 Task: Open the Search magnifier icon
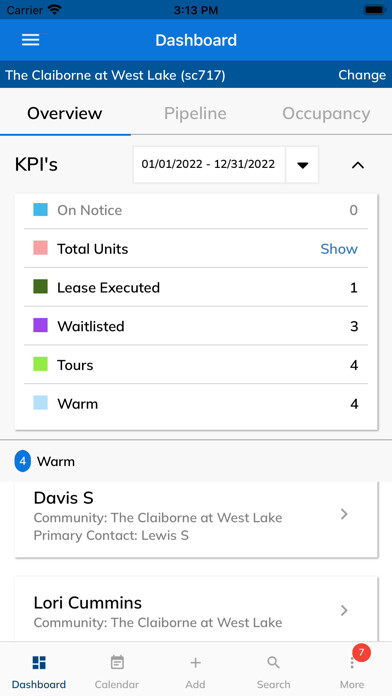(273, 663)
